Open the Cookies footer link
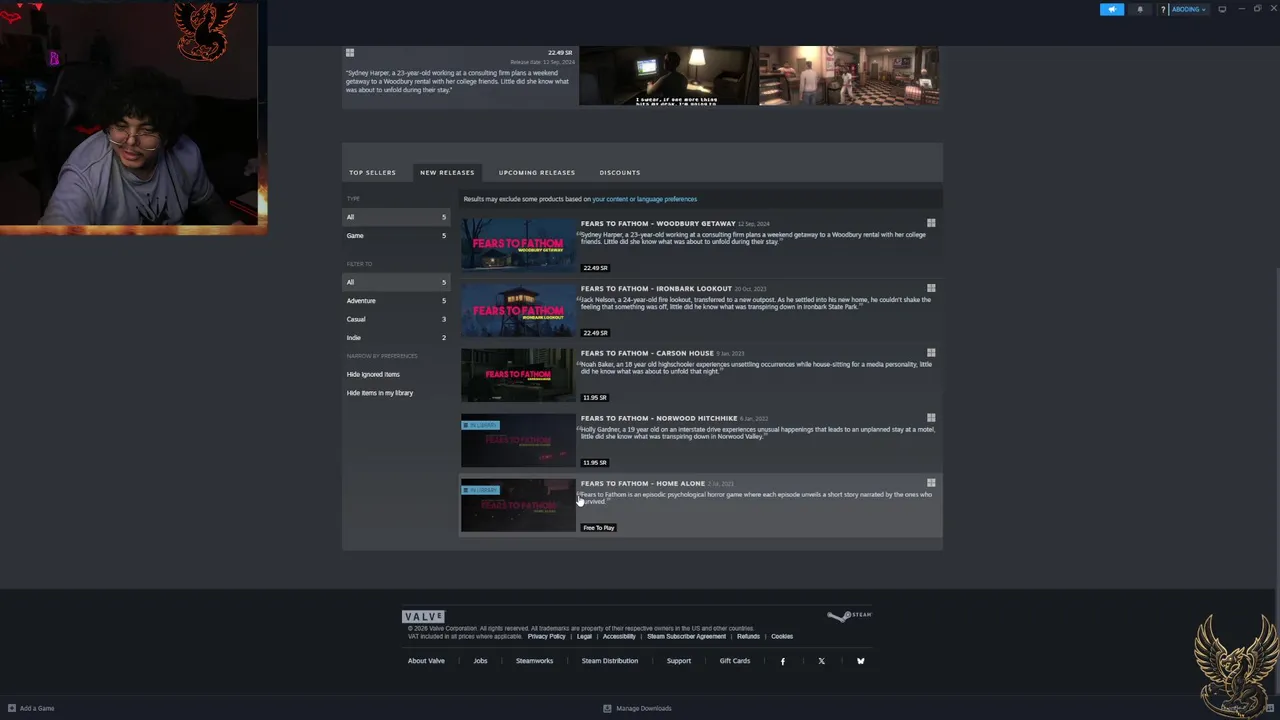Screen dimensions: 1280x720 [x=782, y=636]
